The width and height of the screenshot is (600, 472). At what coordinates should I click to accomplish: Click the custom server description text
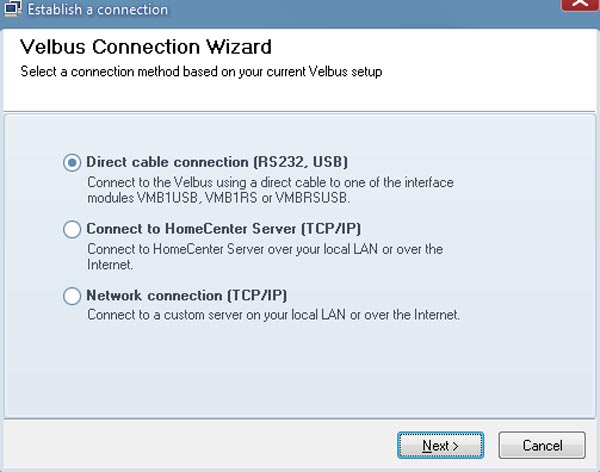tap(273, 315)
